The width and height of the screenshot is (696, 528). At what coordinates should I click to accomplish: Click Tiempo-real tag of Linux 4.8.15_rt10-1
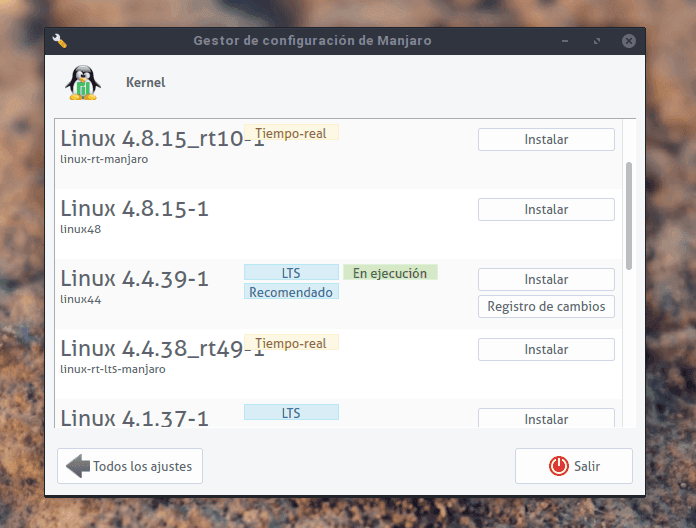pyautogui.click(x=291, y=133)
